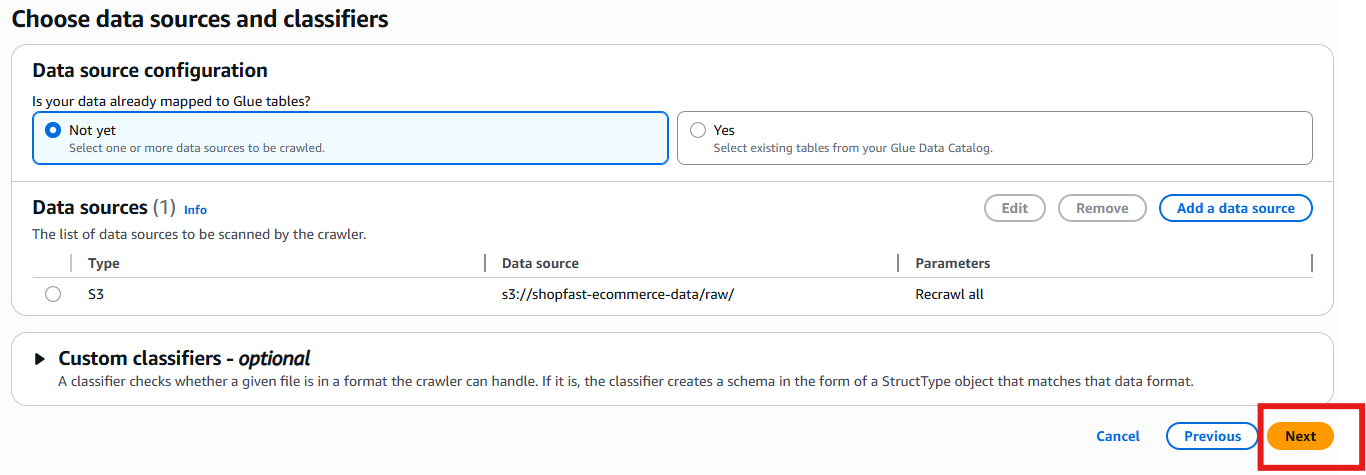Choose the "Yes" Glue tables option
The height and width of the screenshot is (475, 1366).
click(x=698, y=130)
